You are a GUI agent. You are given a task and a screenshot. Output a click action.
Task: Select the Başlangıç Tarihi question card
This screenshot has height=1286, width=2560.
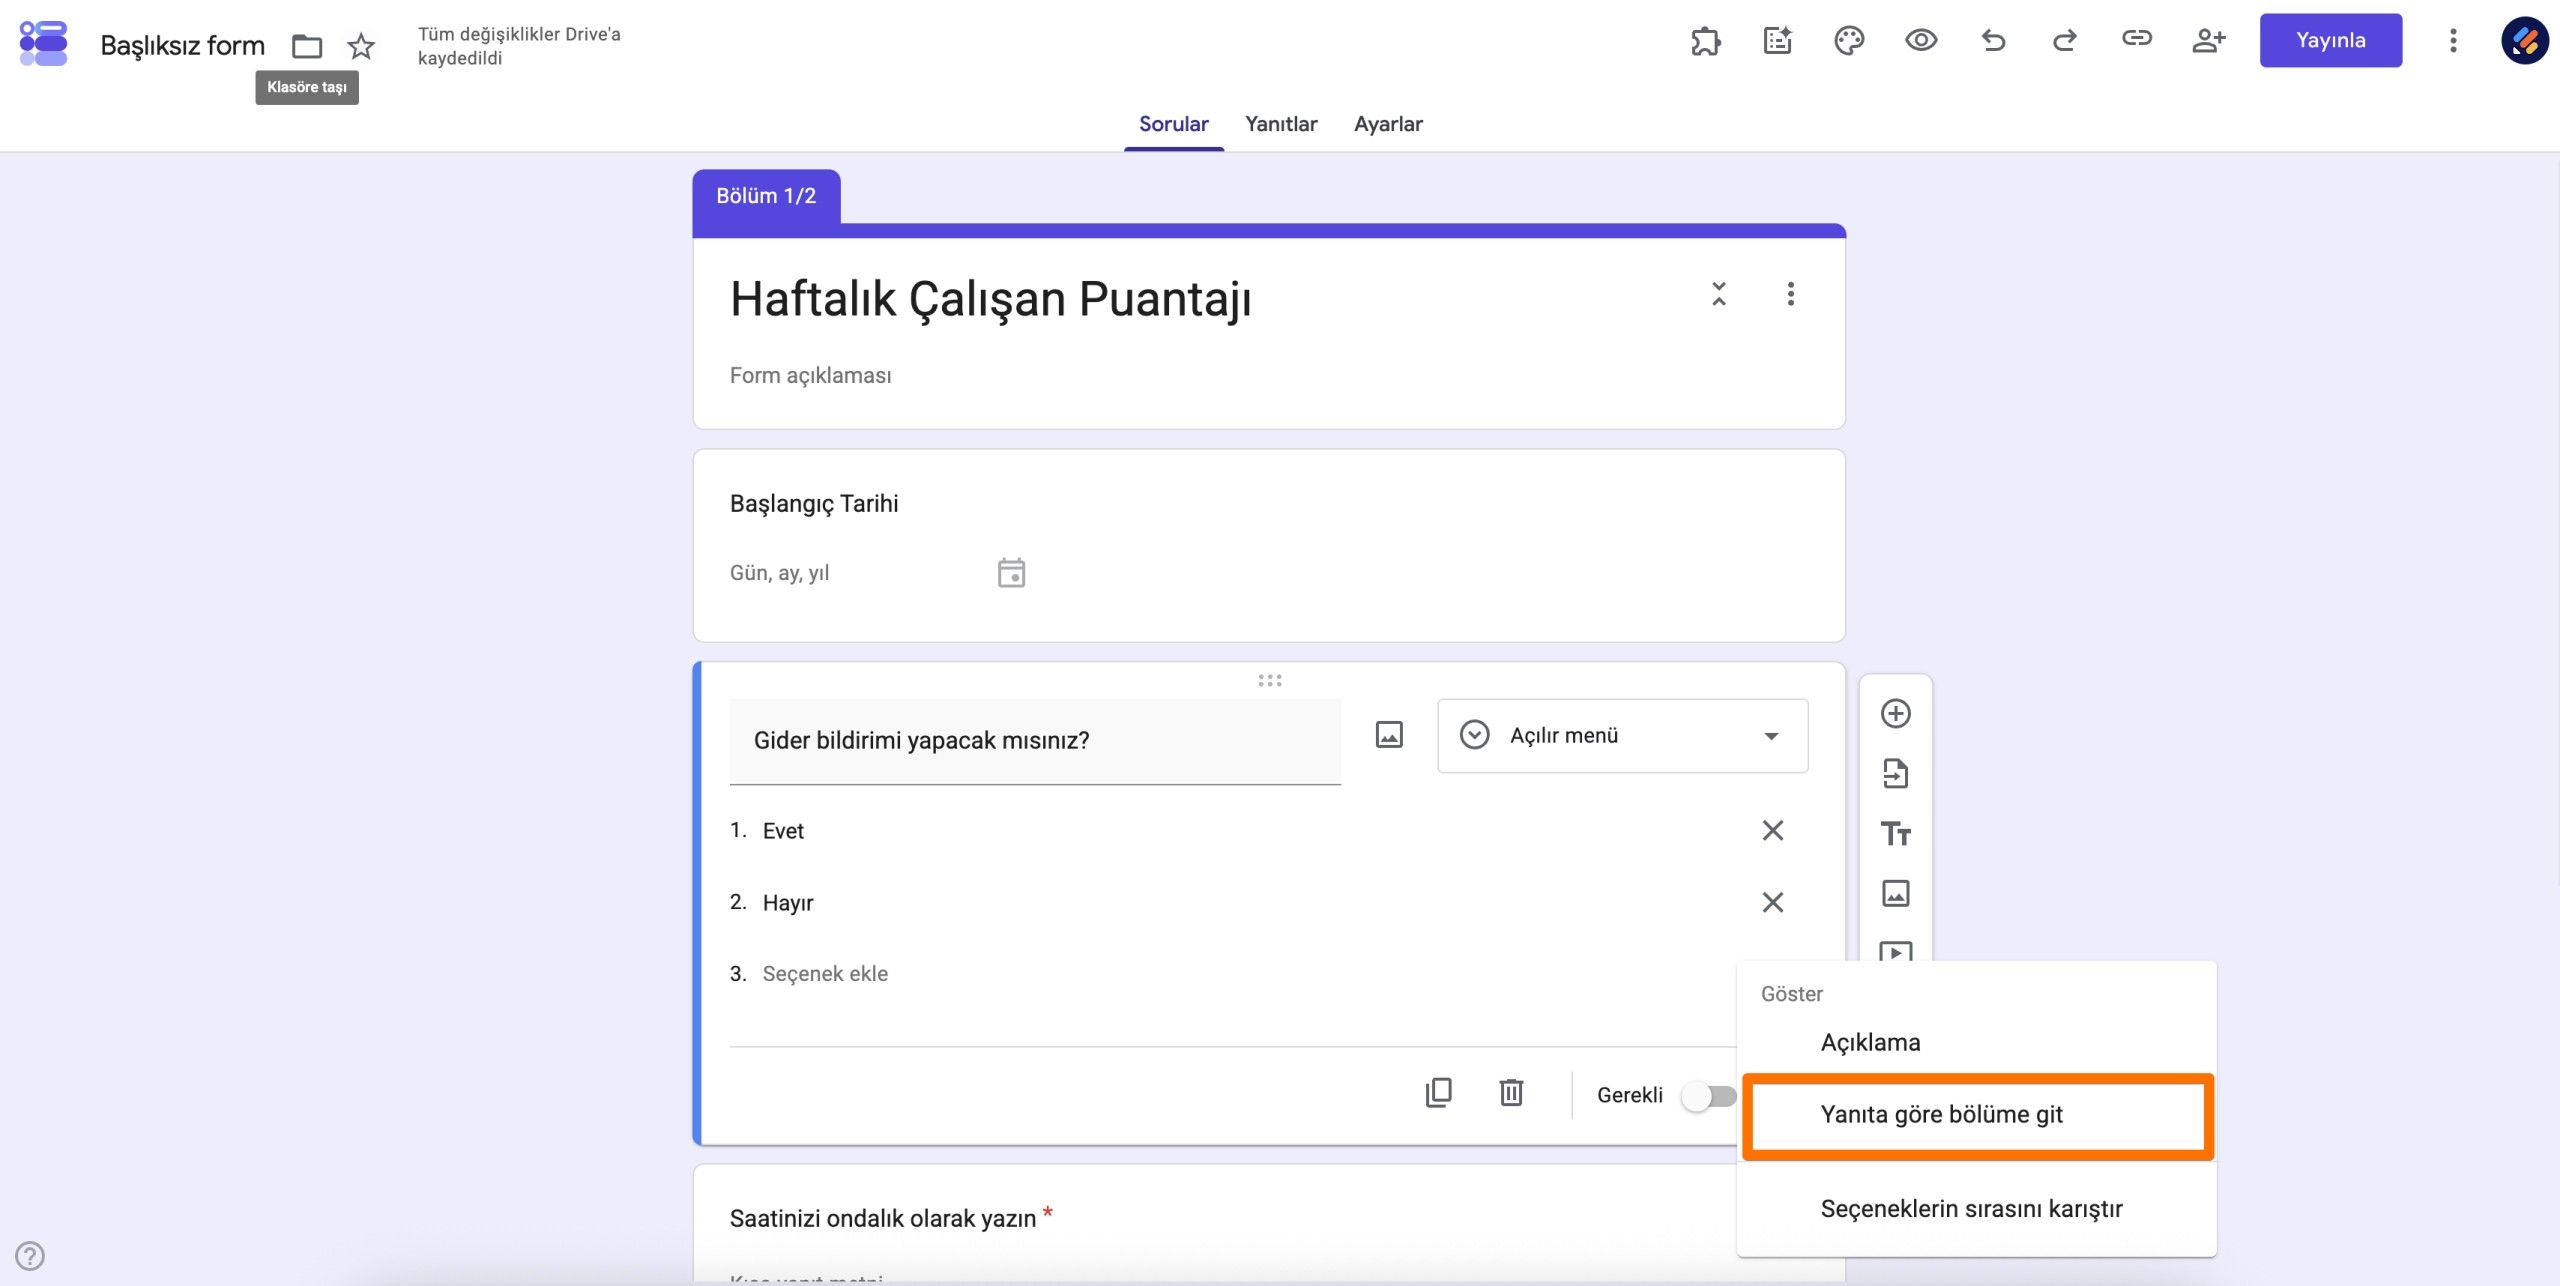click(x=1269, y=546)
